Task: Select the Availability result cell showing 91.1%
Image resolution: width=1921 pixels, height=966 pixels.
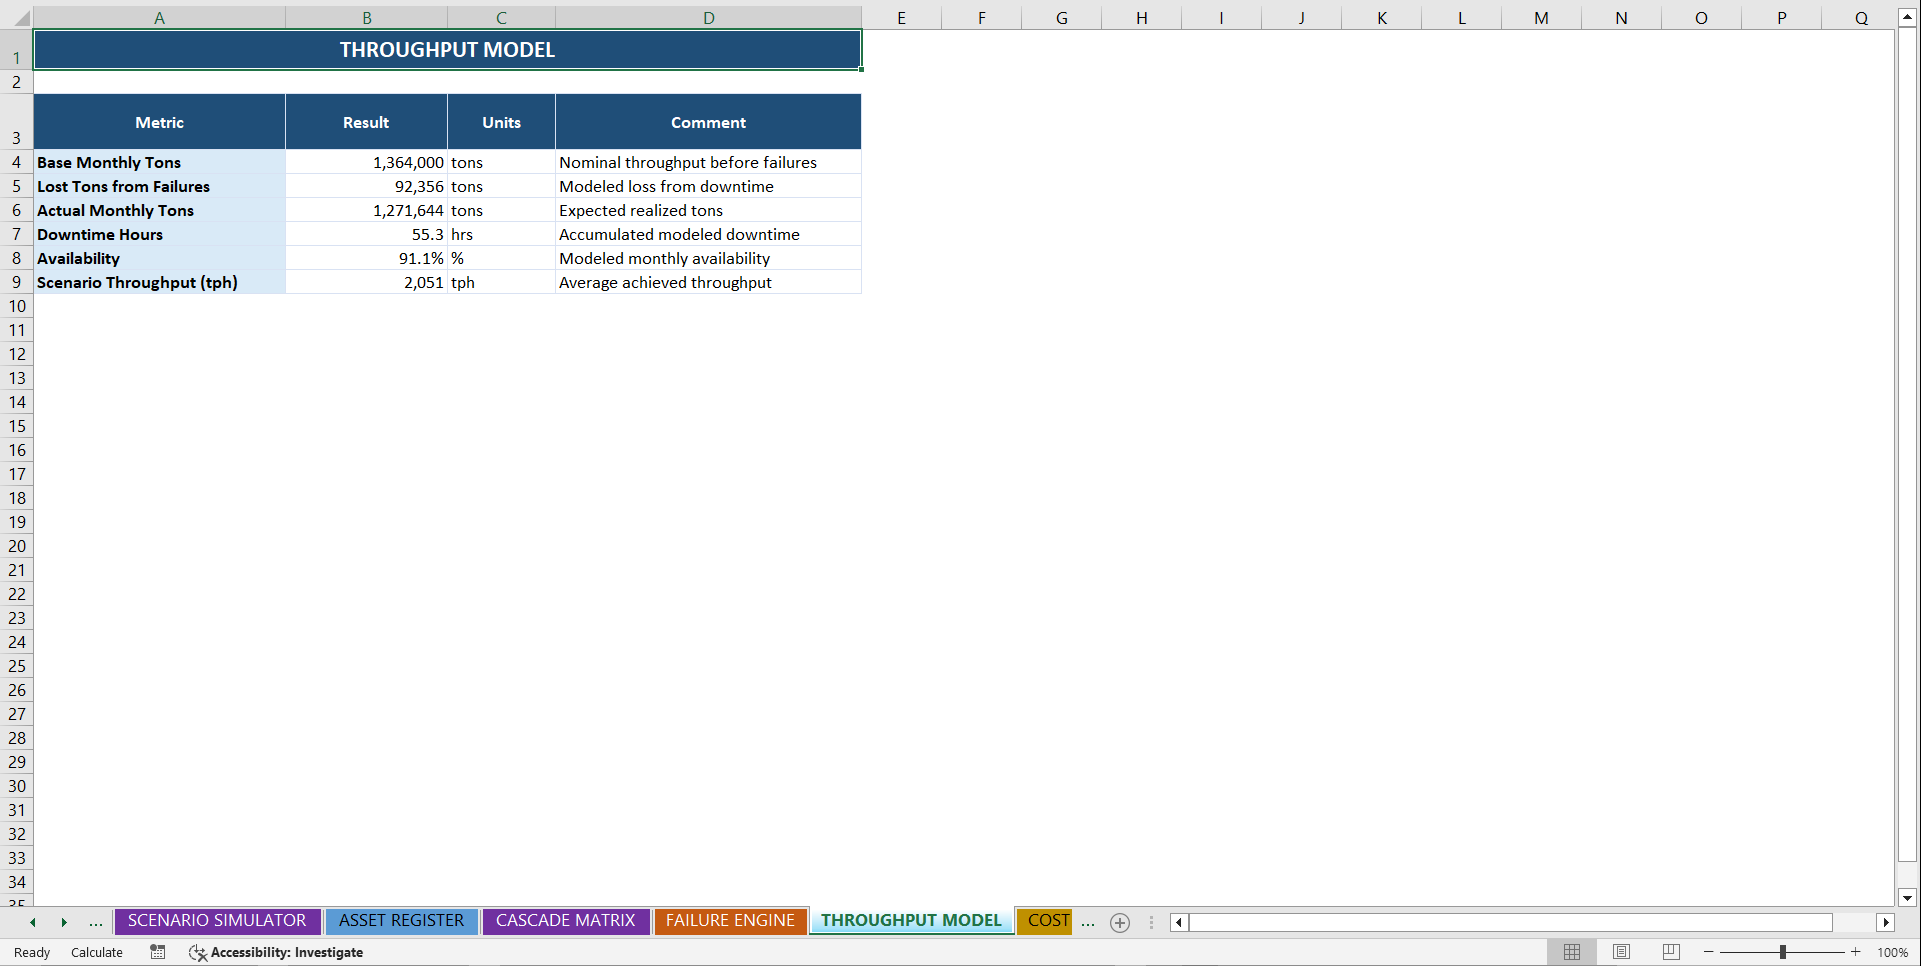Action: (x=366, y=258)
